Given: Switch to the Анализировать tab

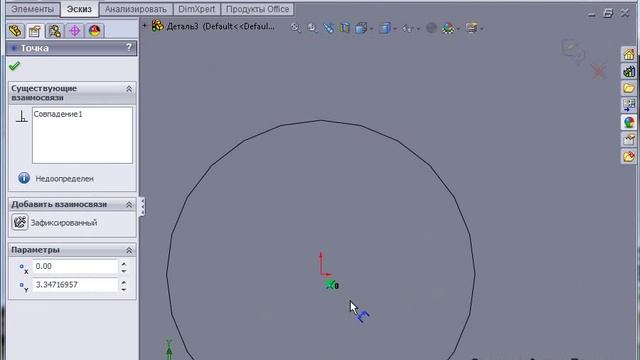Looking at the screenshot, I should coord(136,9).
